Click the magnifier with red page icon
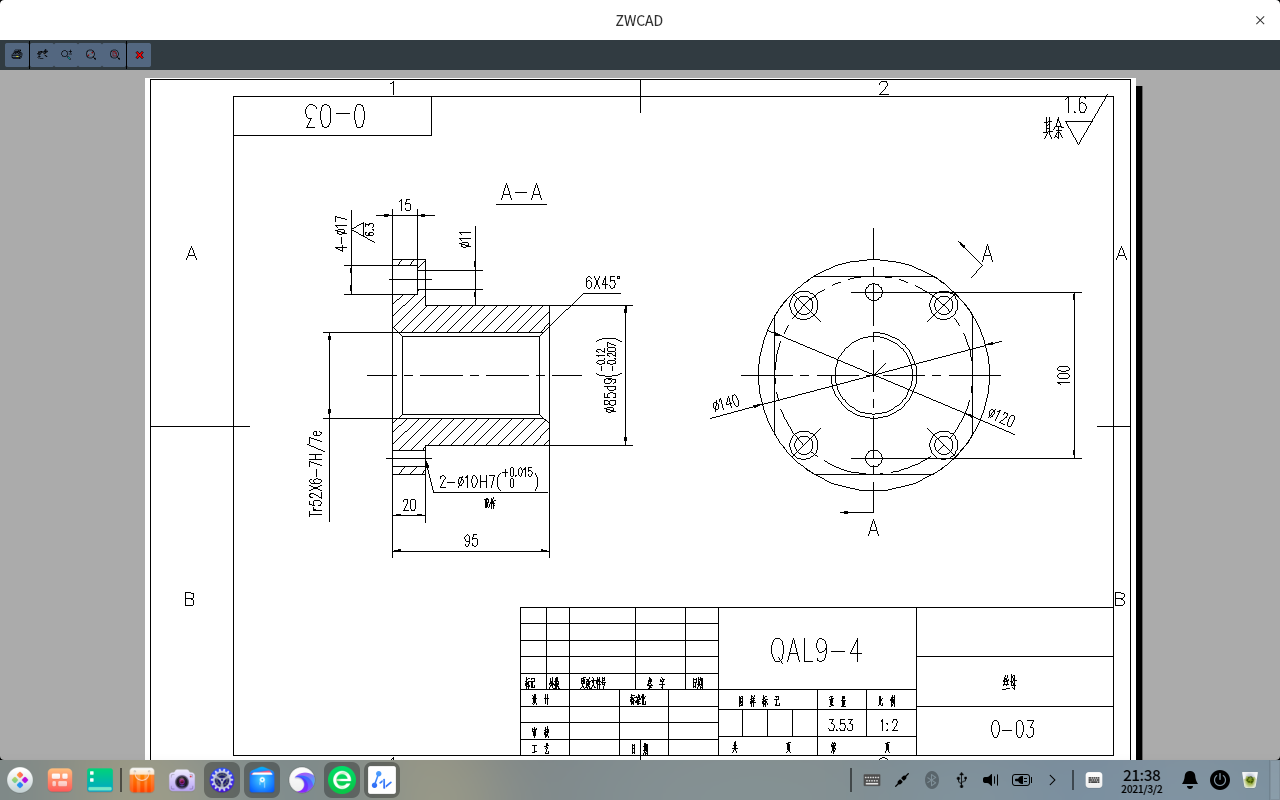 pyautogui.click(x=115, y=55)
